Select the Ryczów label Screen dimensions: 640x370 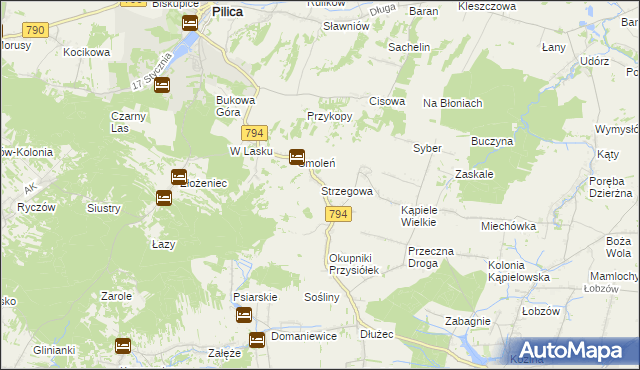[x=36, y=207]
